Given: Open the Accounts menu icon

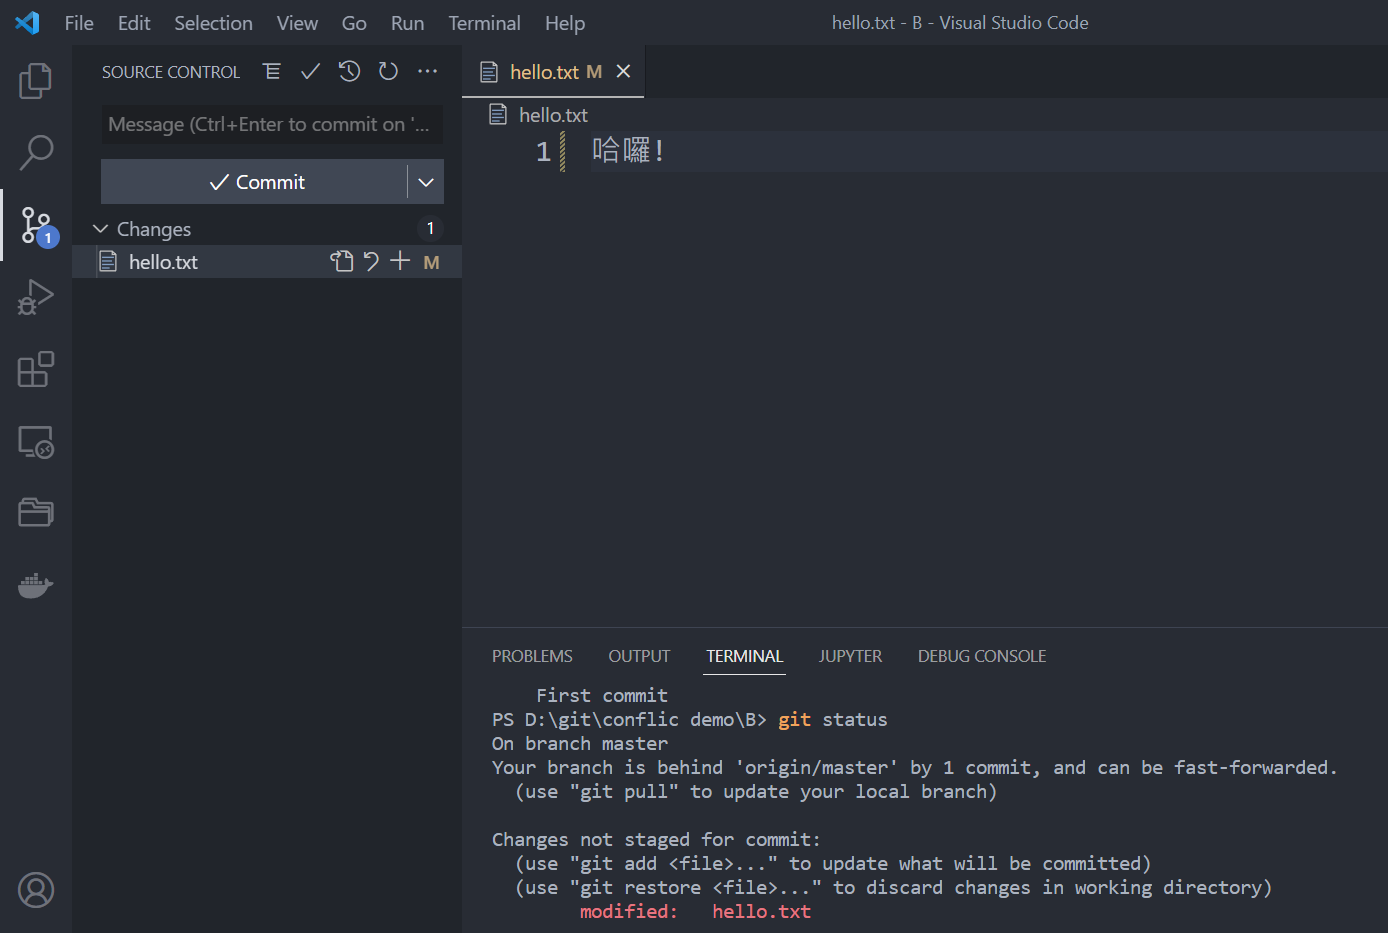Looking at the screenshot, I should tap(36, 890).
